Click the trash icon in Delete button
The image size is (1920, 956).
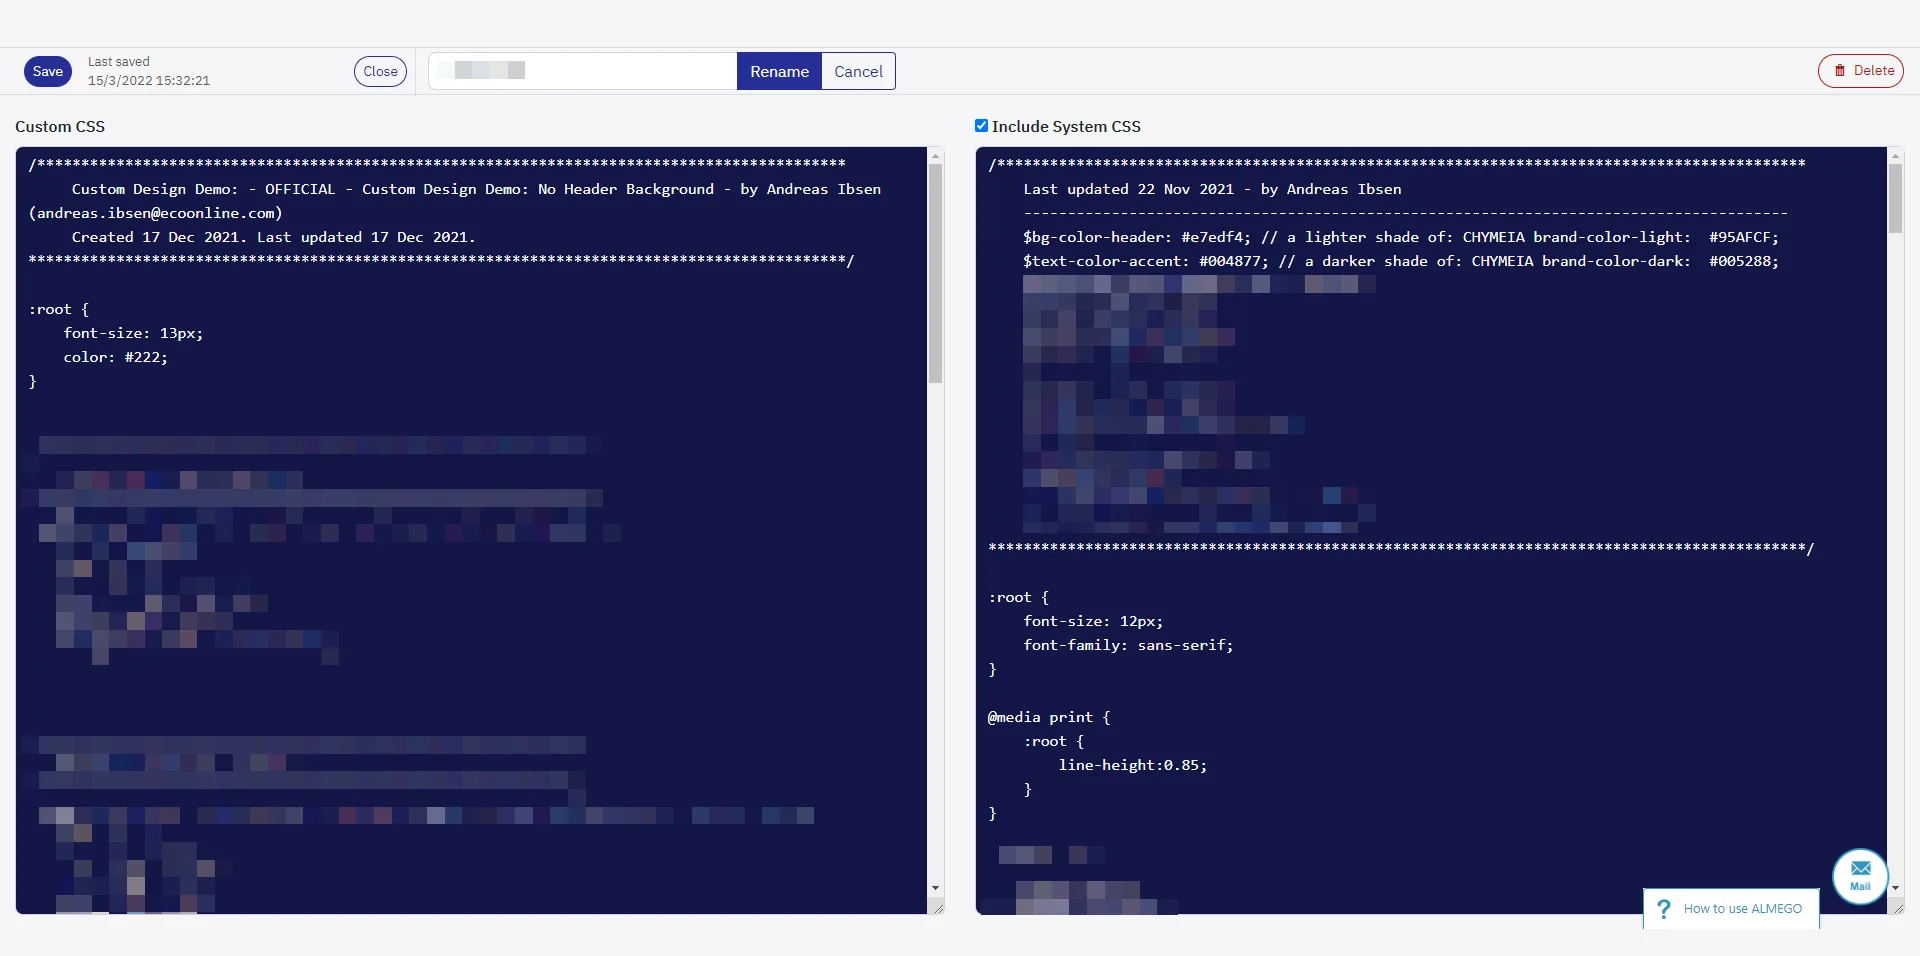[1839, 71]
